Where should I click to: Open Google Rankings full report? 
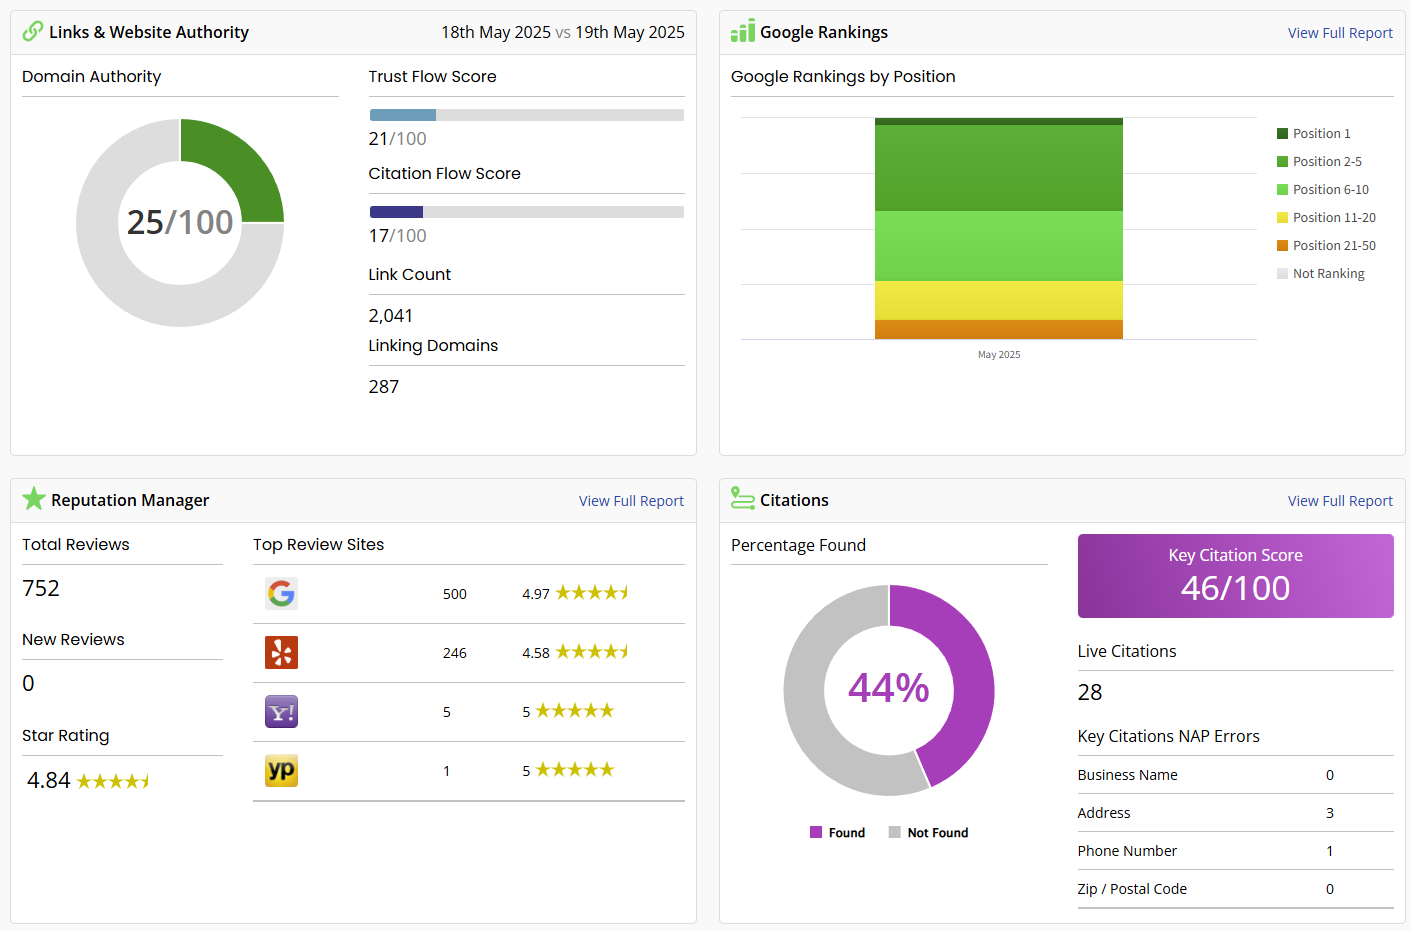coord(1339,33)
